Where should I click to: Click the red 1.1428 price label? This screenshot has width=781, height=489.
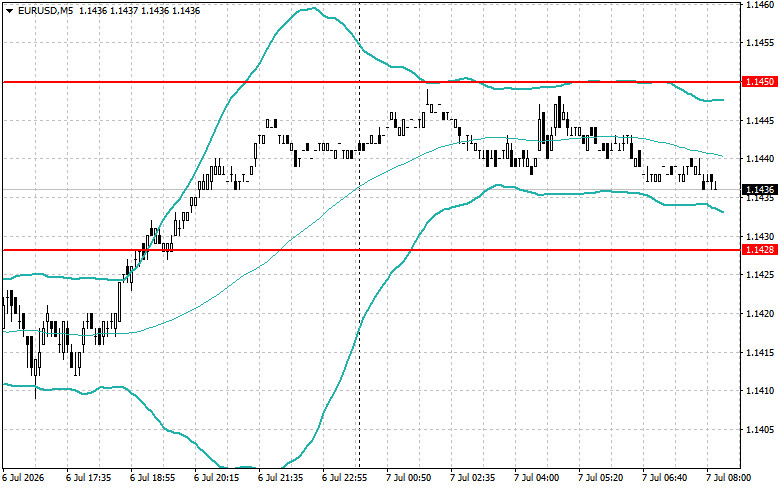pyautogui.click(x=759, y=249)
